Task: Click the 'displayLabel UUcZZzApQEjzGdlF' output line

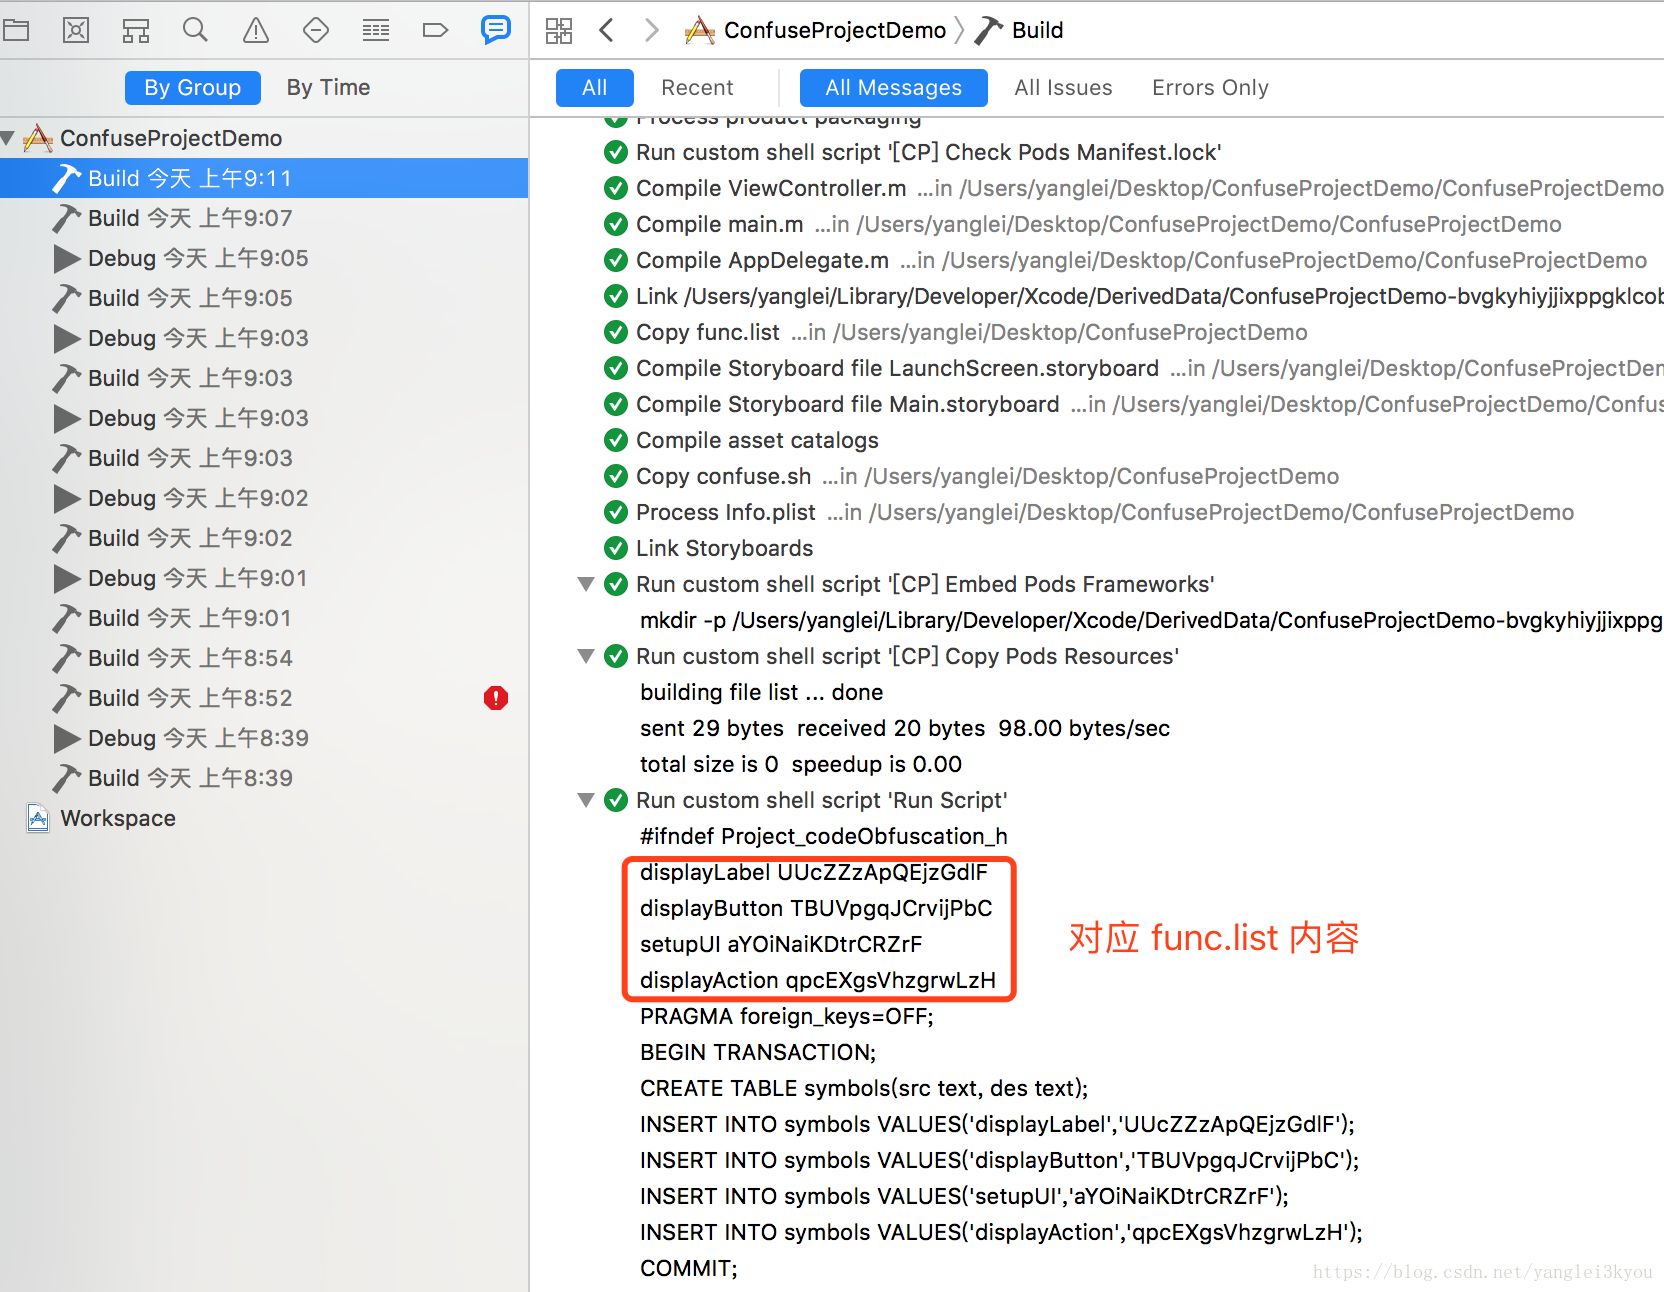Action: point(814,872)
